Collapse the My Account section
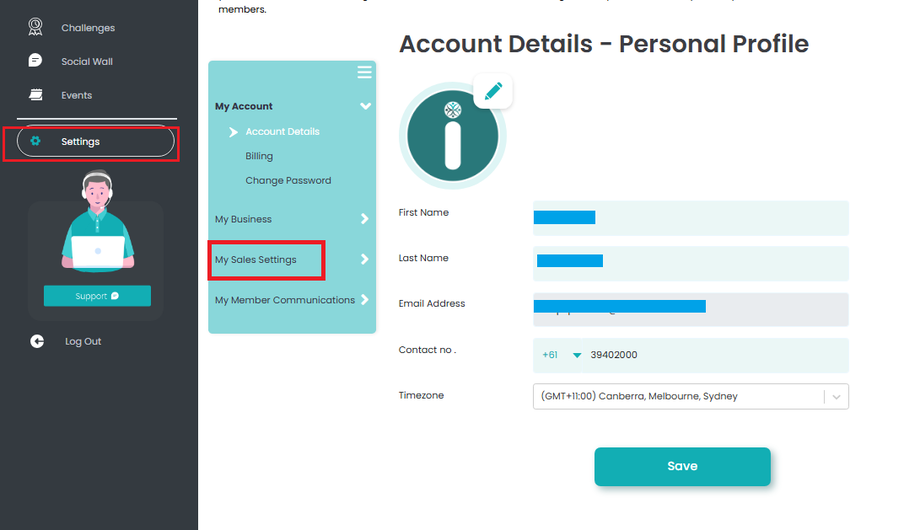The image size is (920, 530). click(366, 106)
